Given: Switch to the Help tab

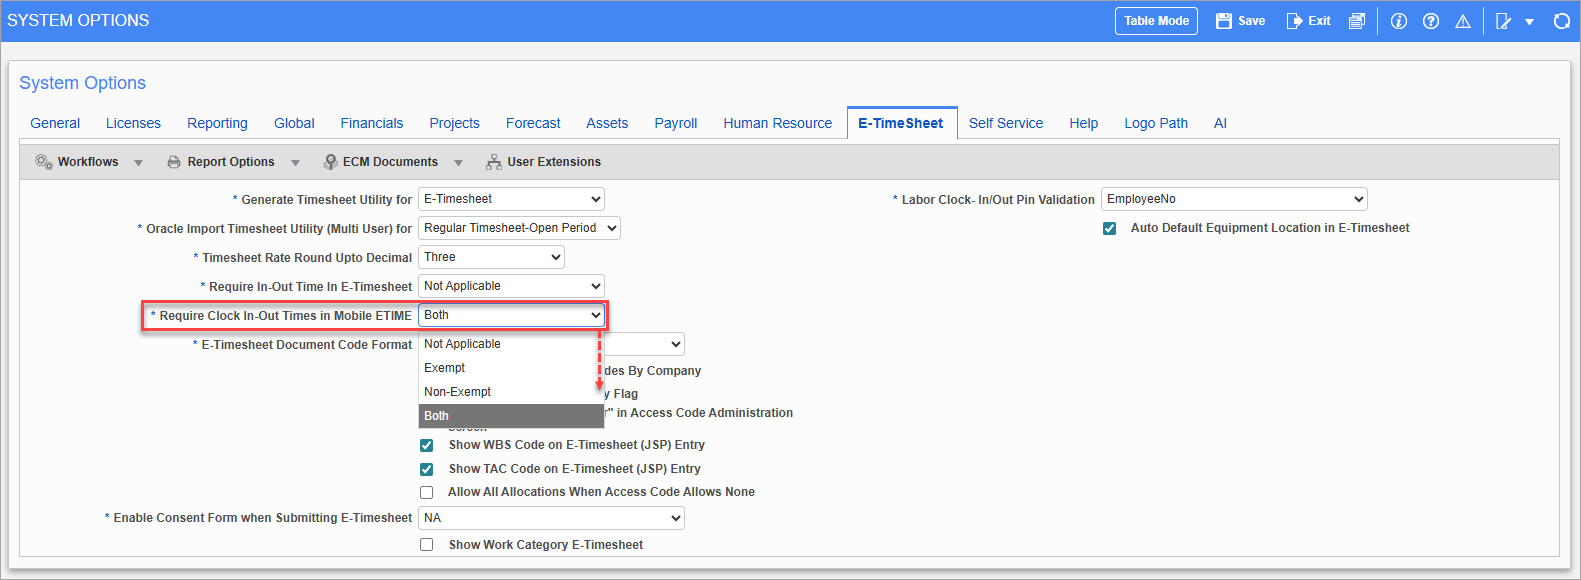Looking at the screenshot, I should [1083, 123].
